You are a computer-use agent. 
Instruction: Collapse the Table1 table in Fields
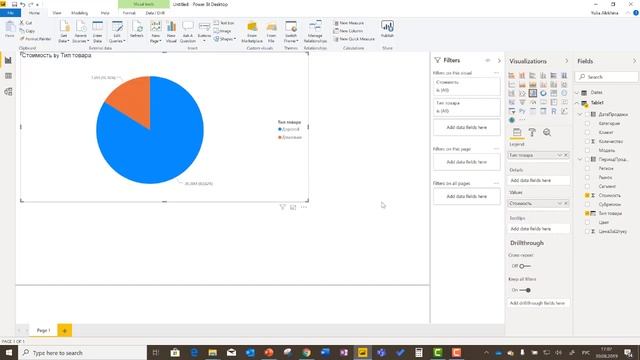click(x=578, y=103)
